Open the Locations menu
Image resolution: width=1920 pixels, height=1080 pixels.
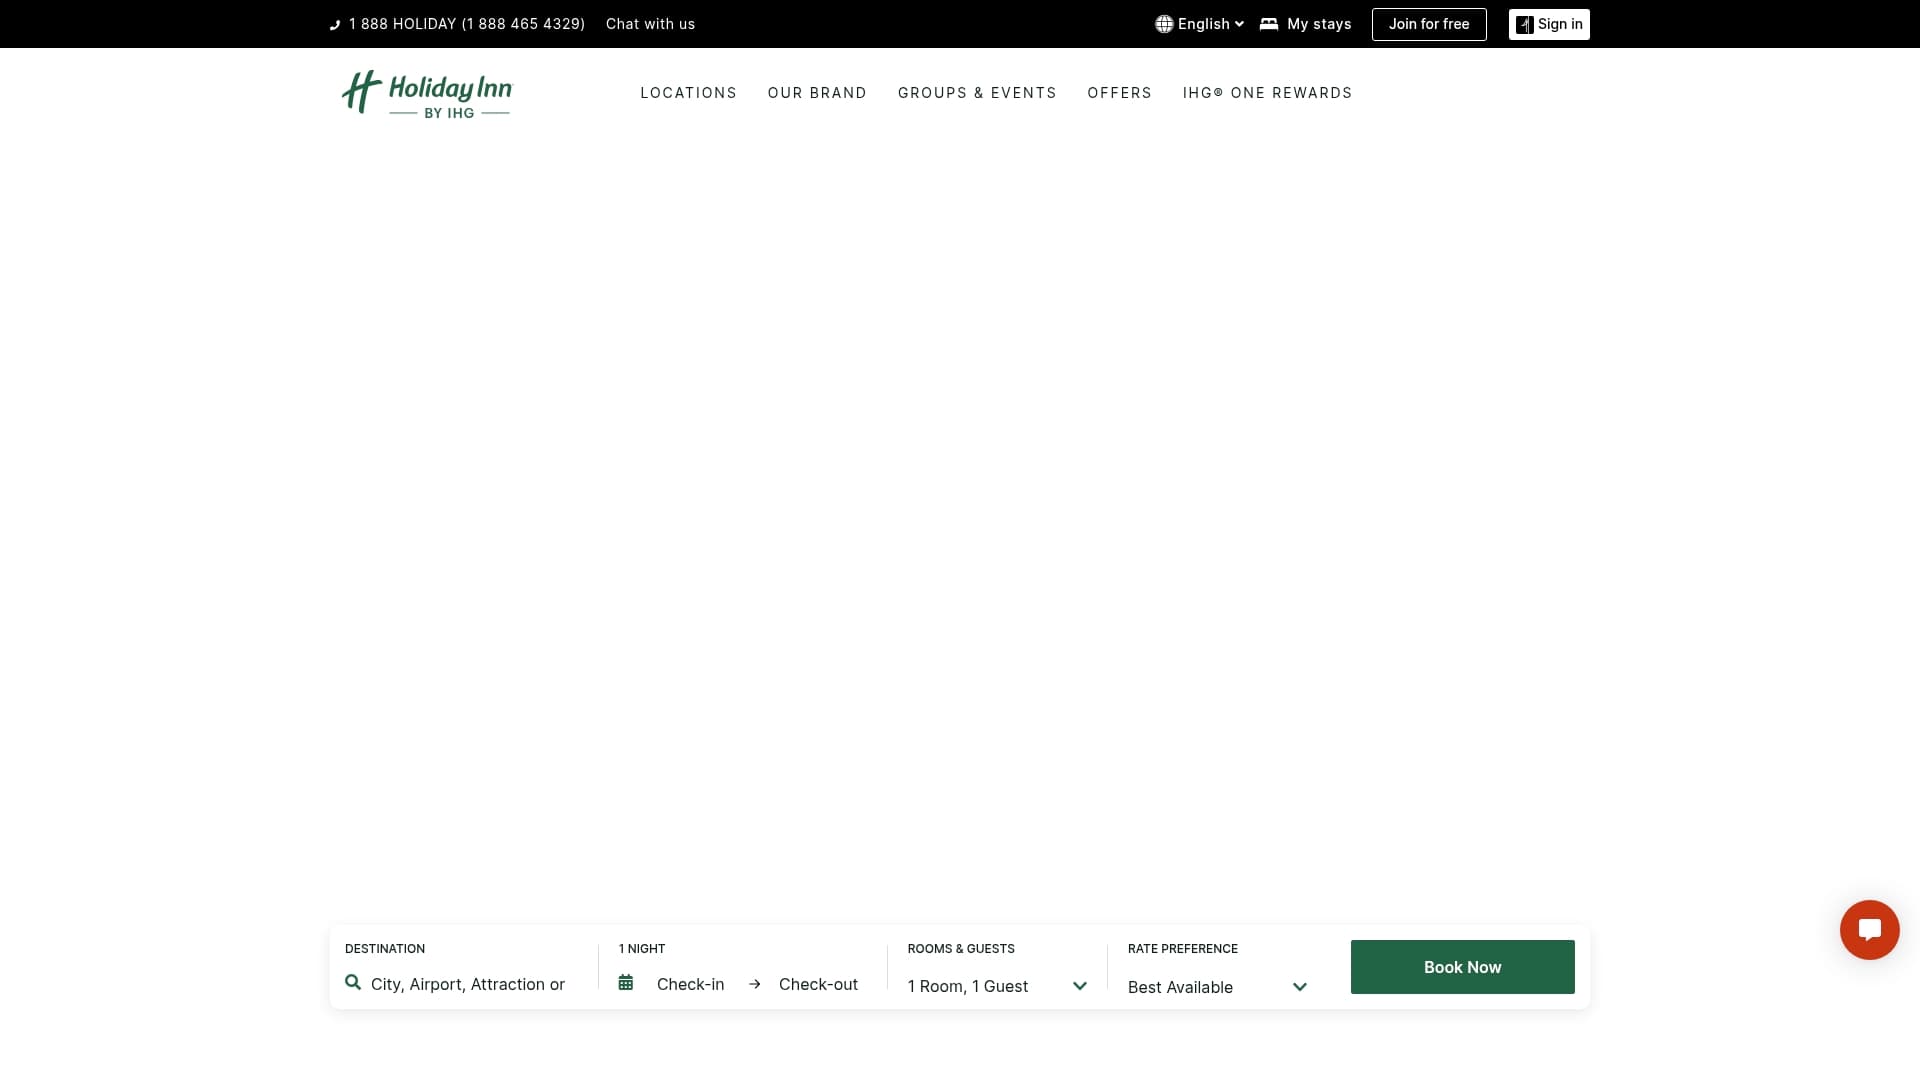click(x=688, y=93)
